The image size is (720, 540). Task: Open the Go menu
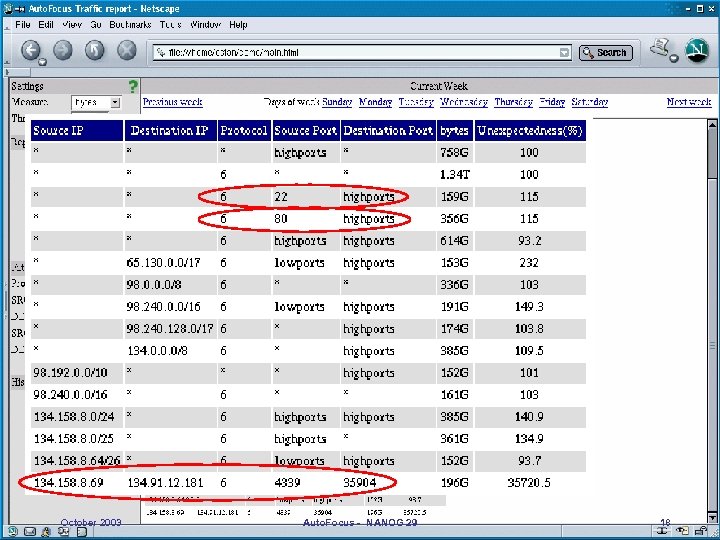click(x=96, y=25)
